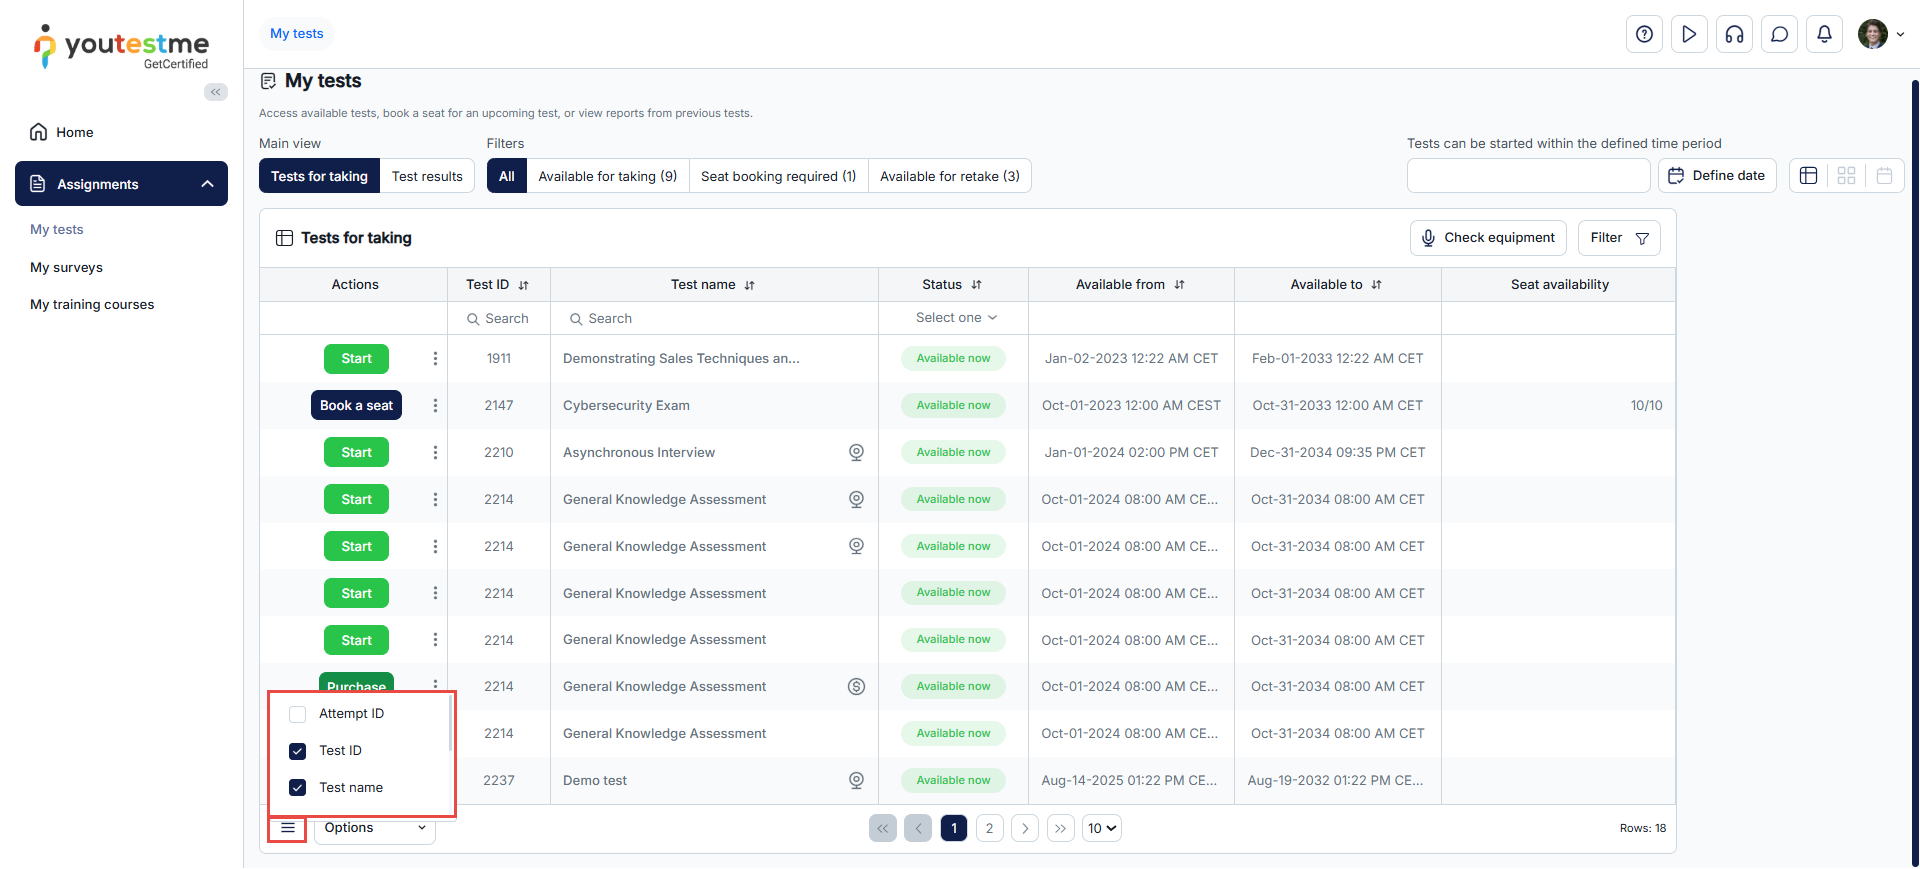Open the help question mark icon

click(x=1644, y=34)
